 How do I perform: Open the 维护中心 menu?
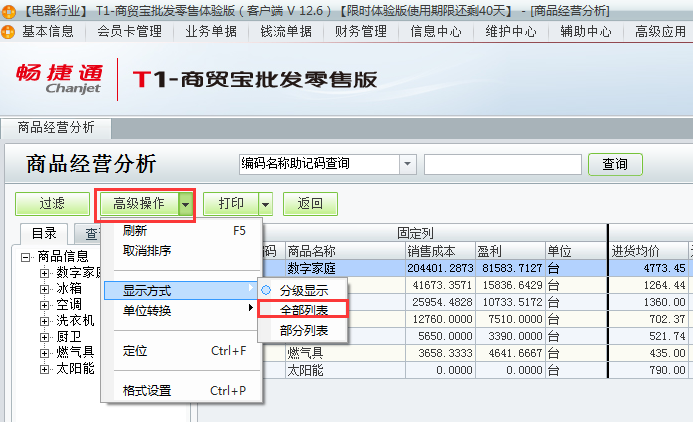pyautogui.click(x=511, y=32)
